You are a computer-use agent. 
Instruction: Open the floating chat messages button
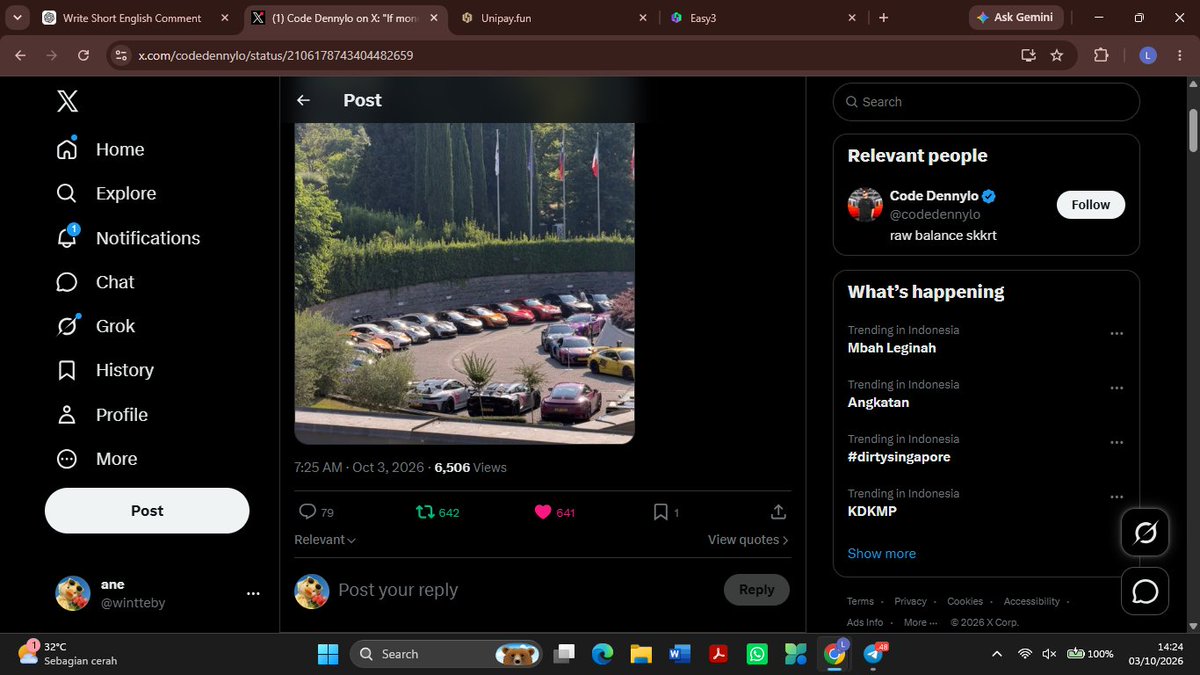coord(1145,592)
